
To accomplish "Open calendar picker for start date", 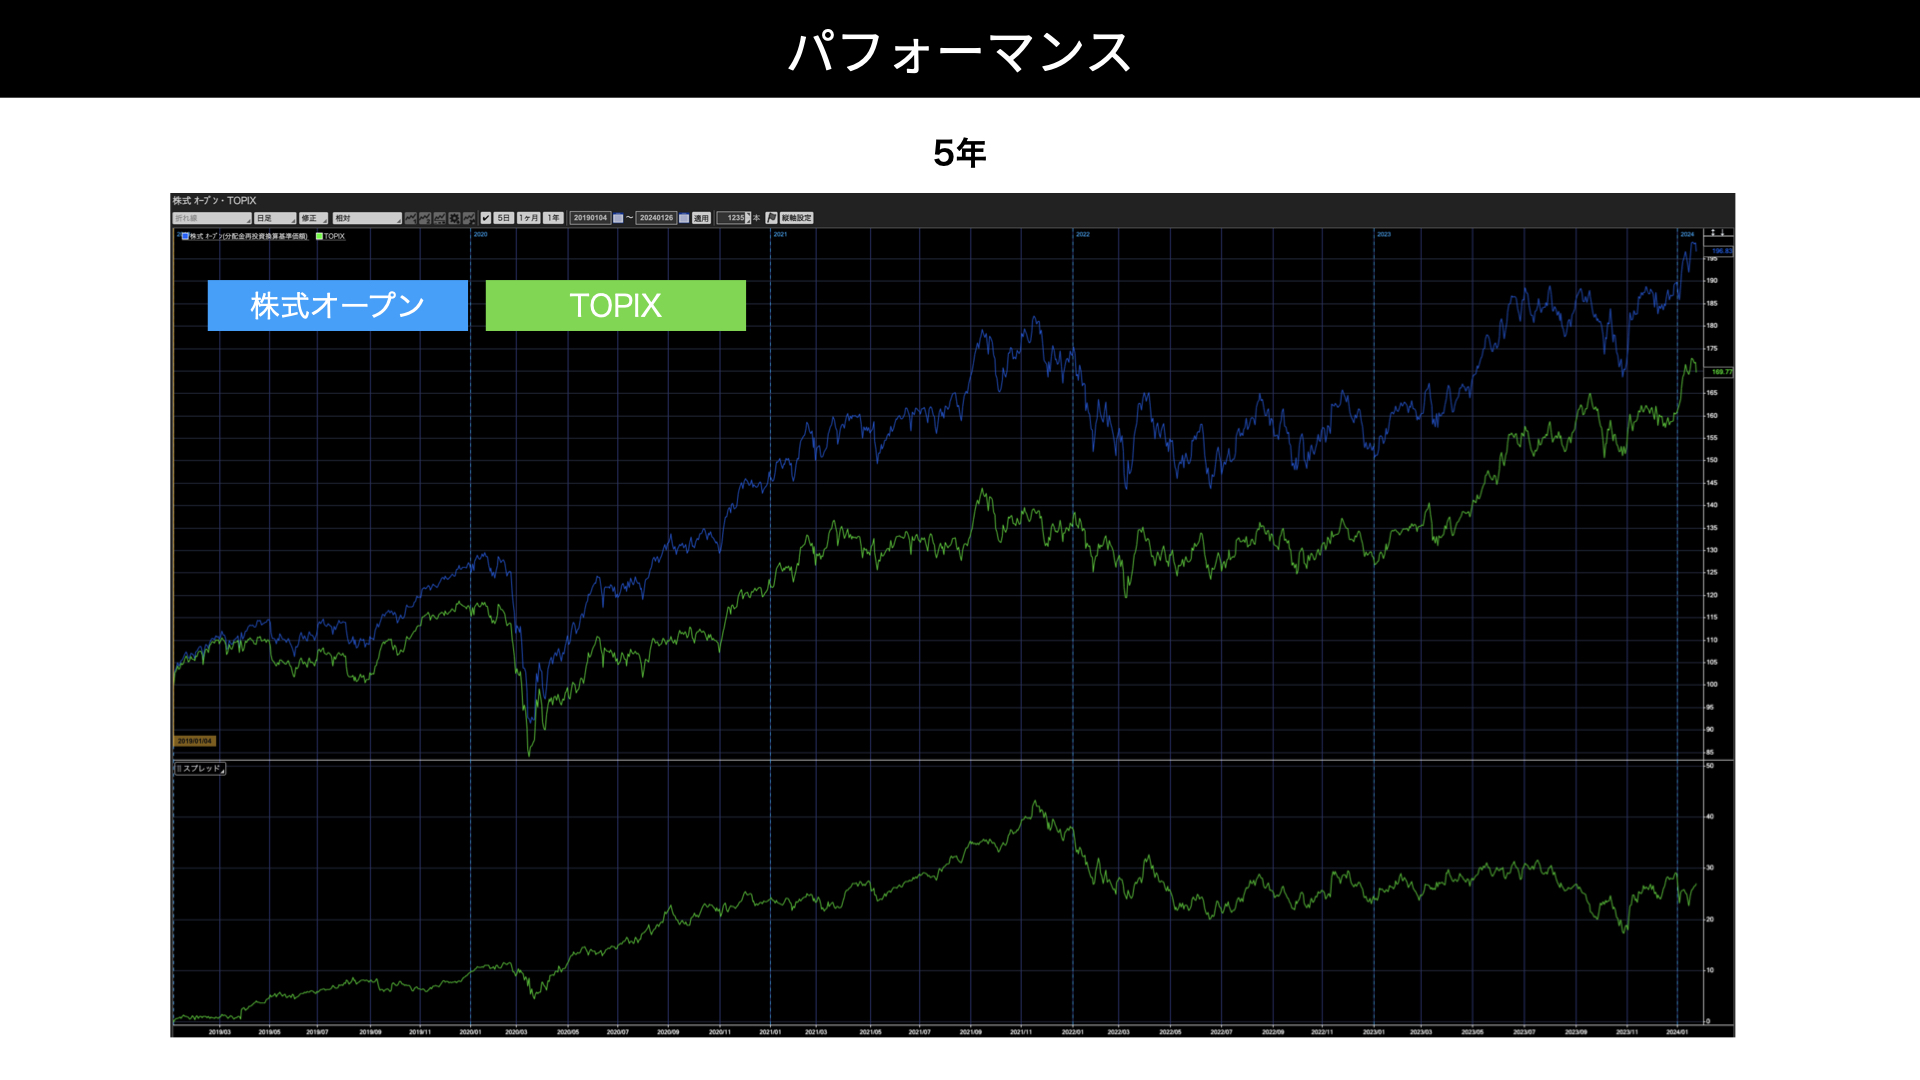I will coord(618,218).
